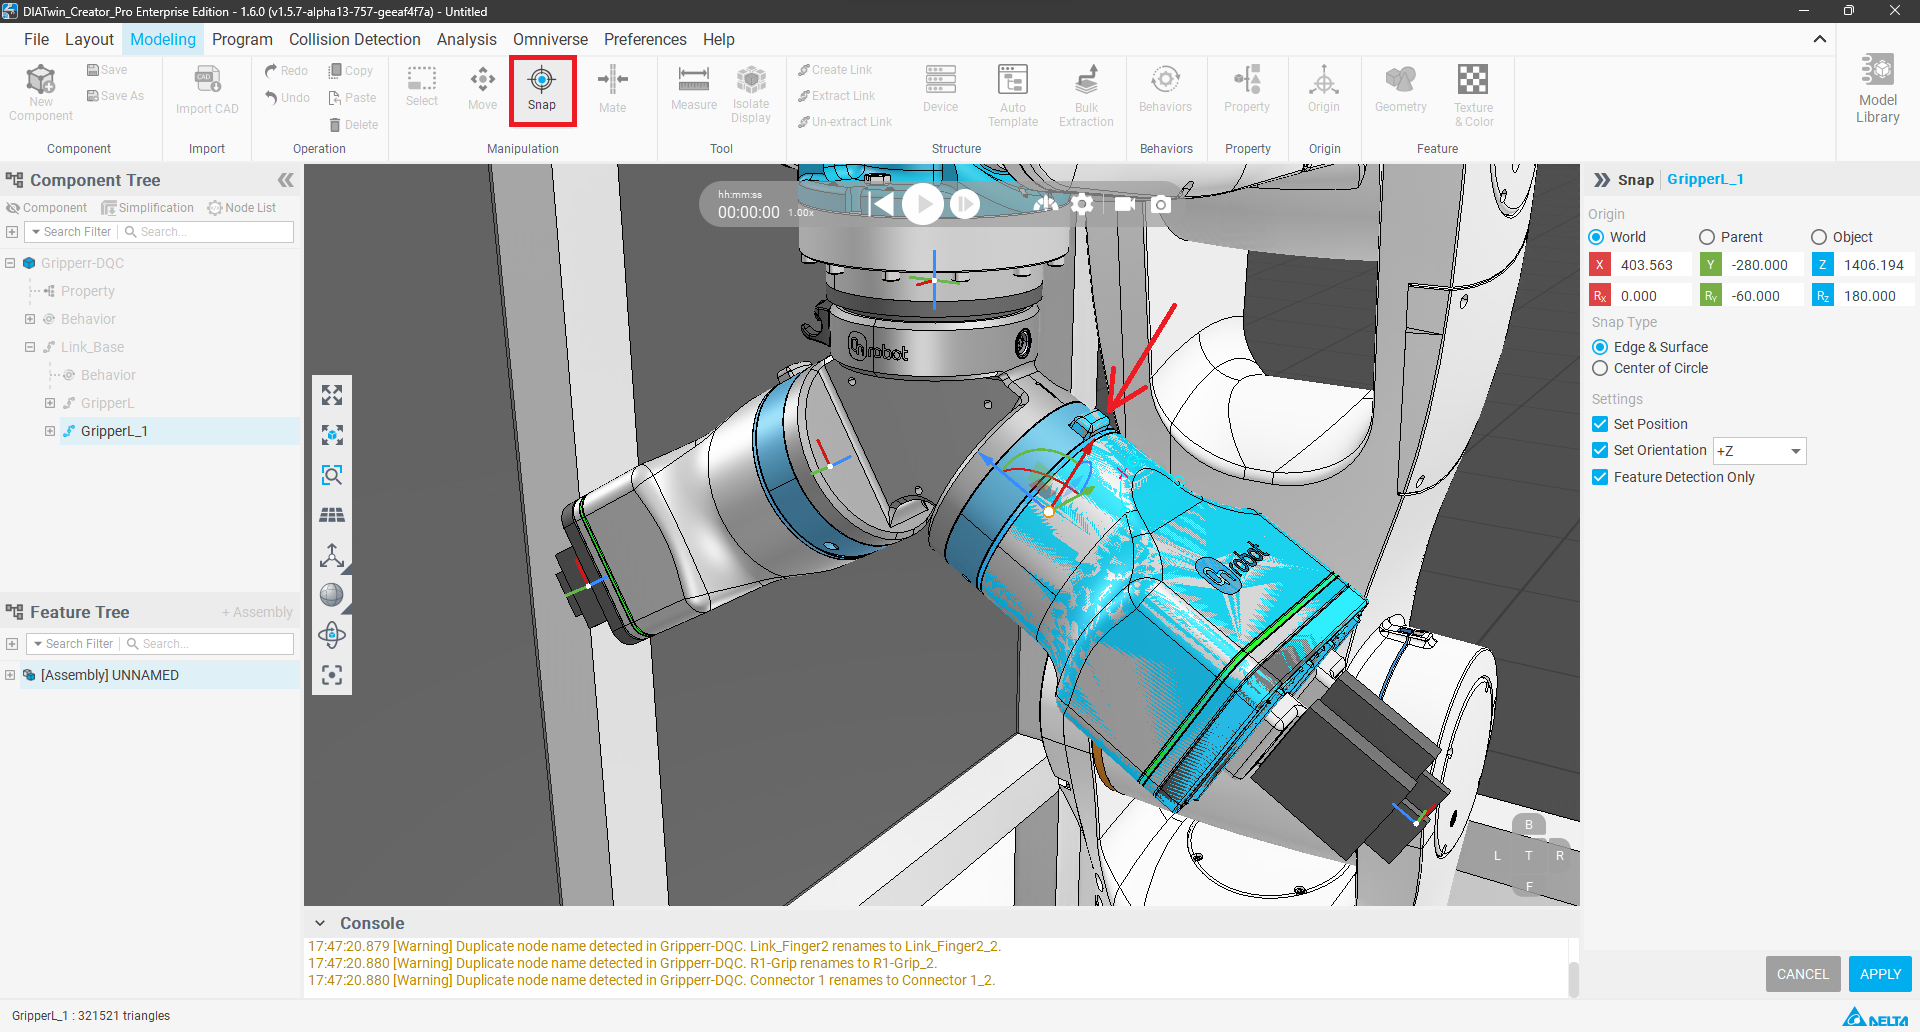1920x1032 pixels.
Task: Click the zoom-to-area magnifier icon
Action: [x=332, y=475]
